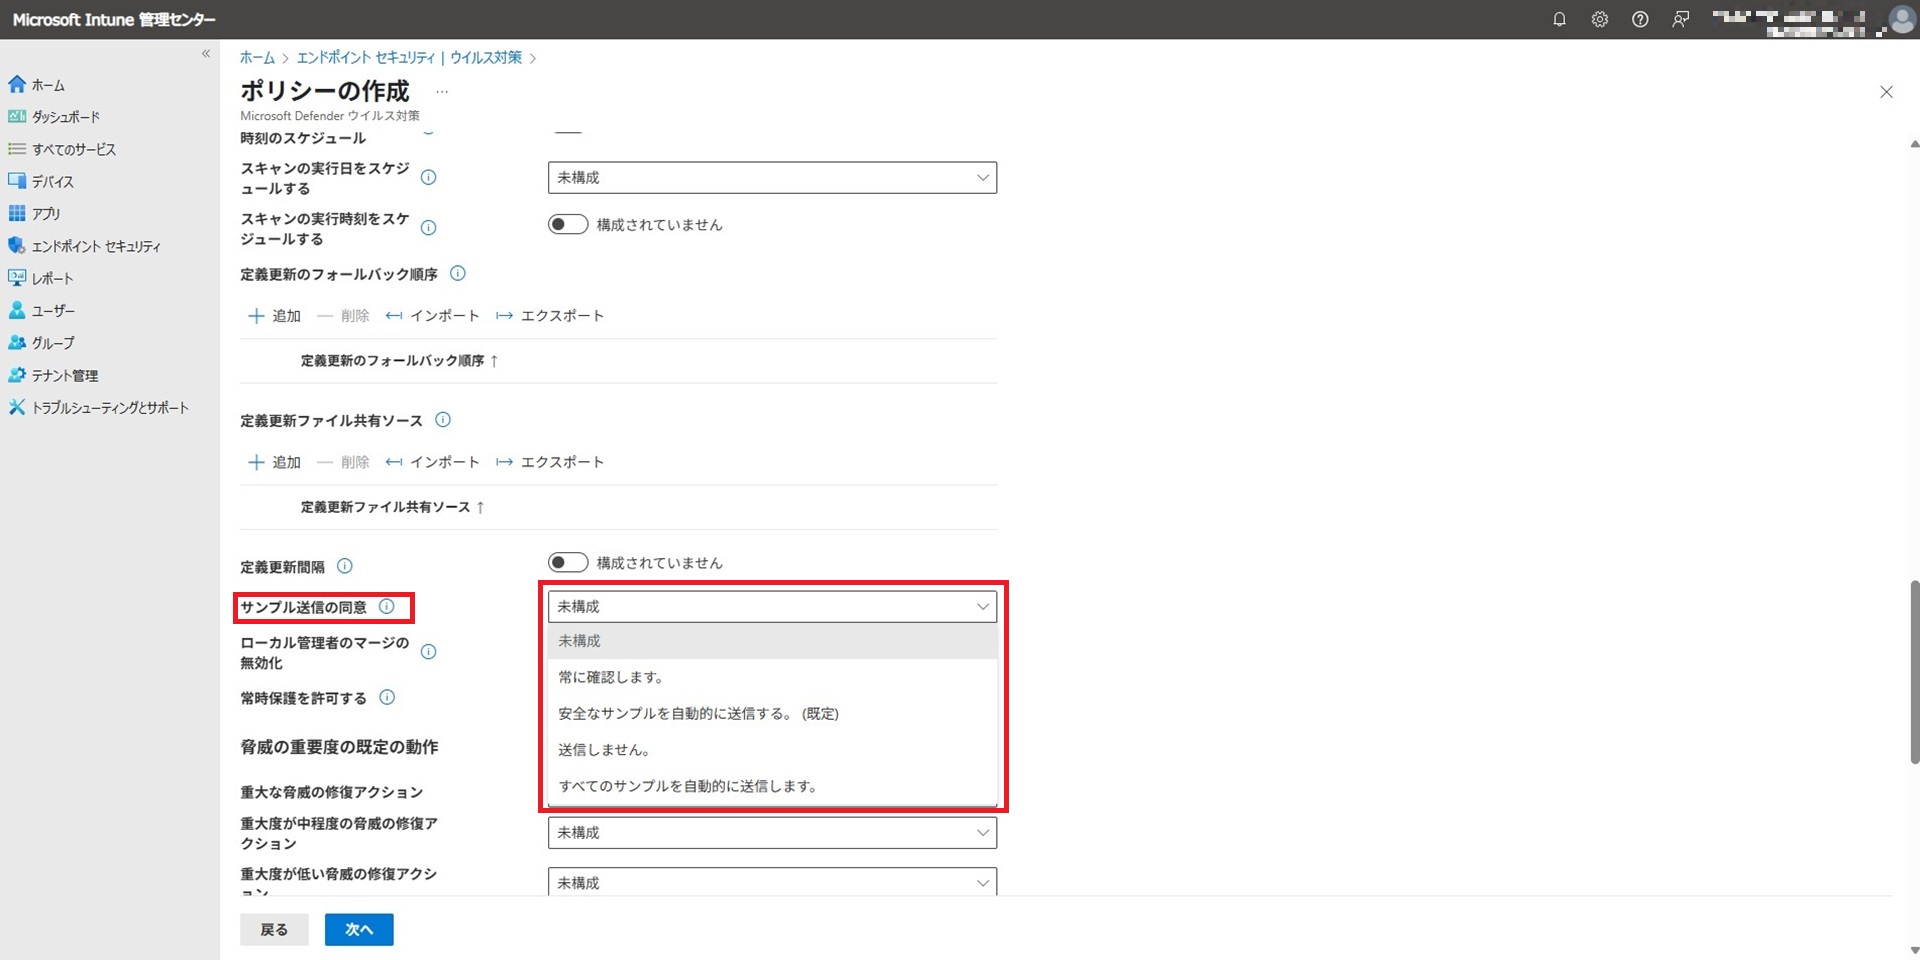Image resolution: width=1920 pixels, height=960 pixels.
Task: Click ホーム breadcrumb link
Action: 257,58
